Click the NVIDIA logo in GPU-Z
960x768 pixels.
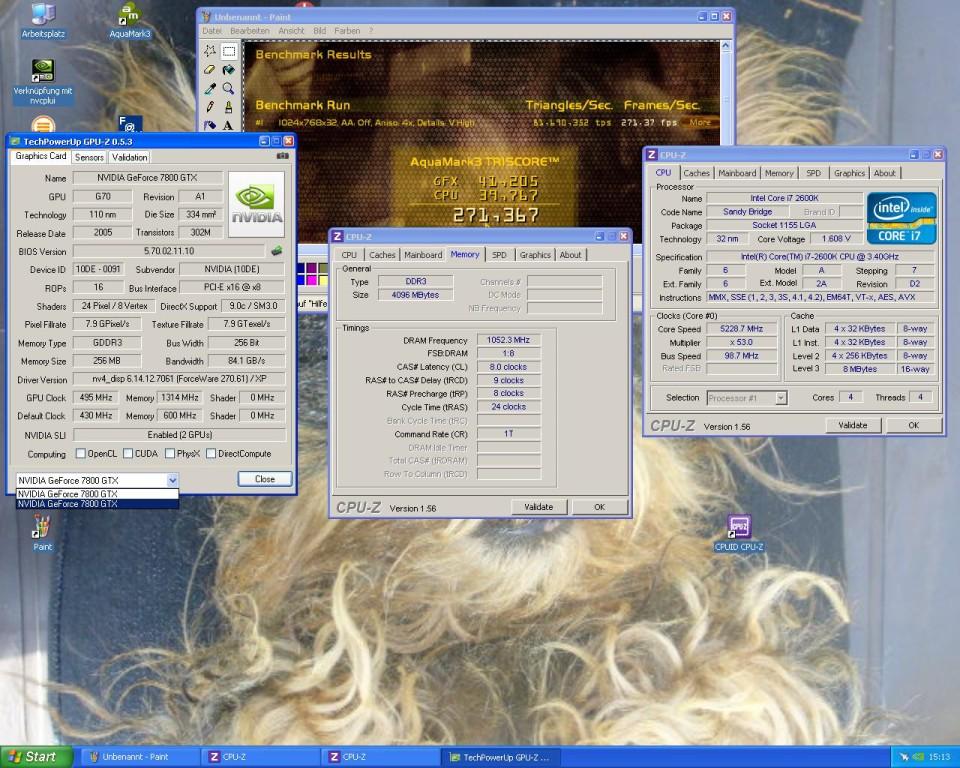coord(257,204)
